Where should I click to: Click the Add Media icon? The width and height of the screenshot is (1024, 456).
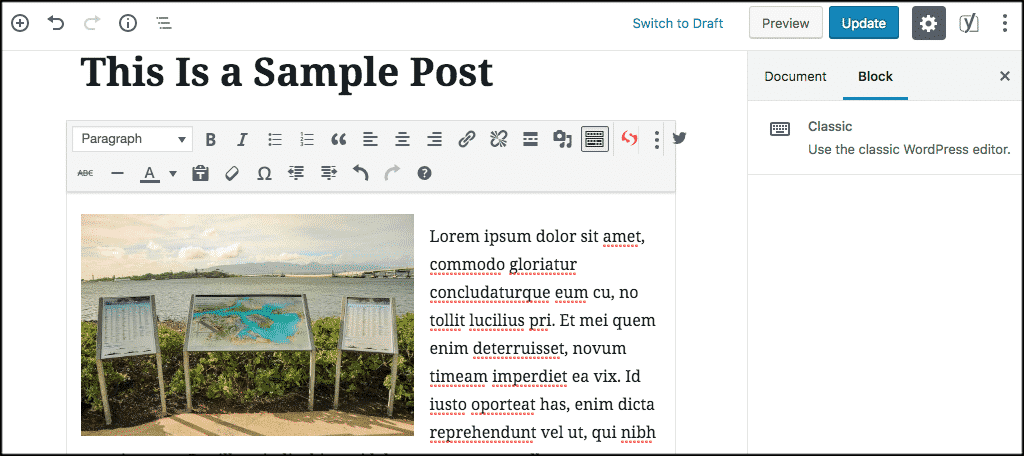pyautogui.click(x=562, y=140)
